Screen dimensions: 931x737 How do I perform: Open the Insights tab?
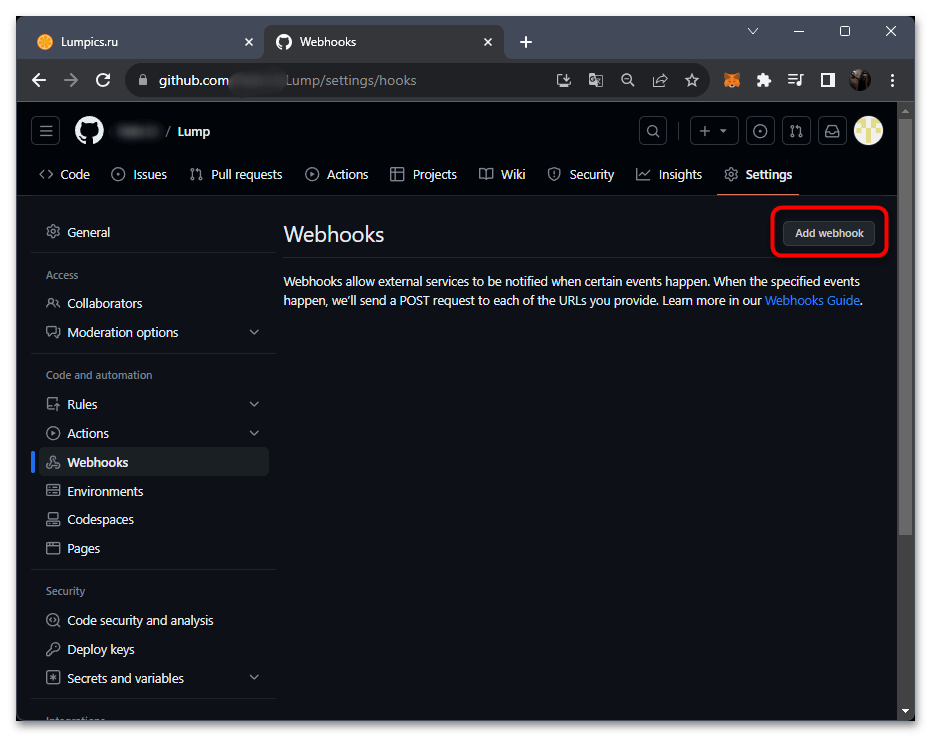tap(669, 175)
